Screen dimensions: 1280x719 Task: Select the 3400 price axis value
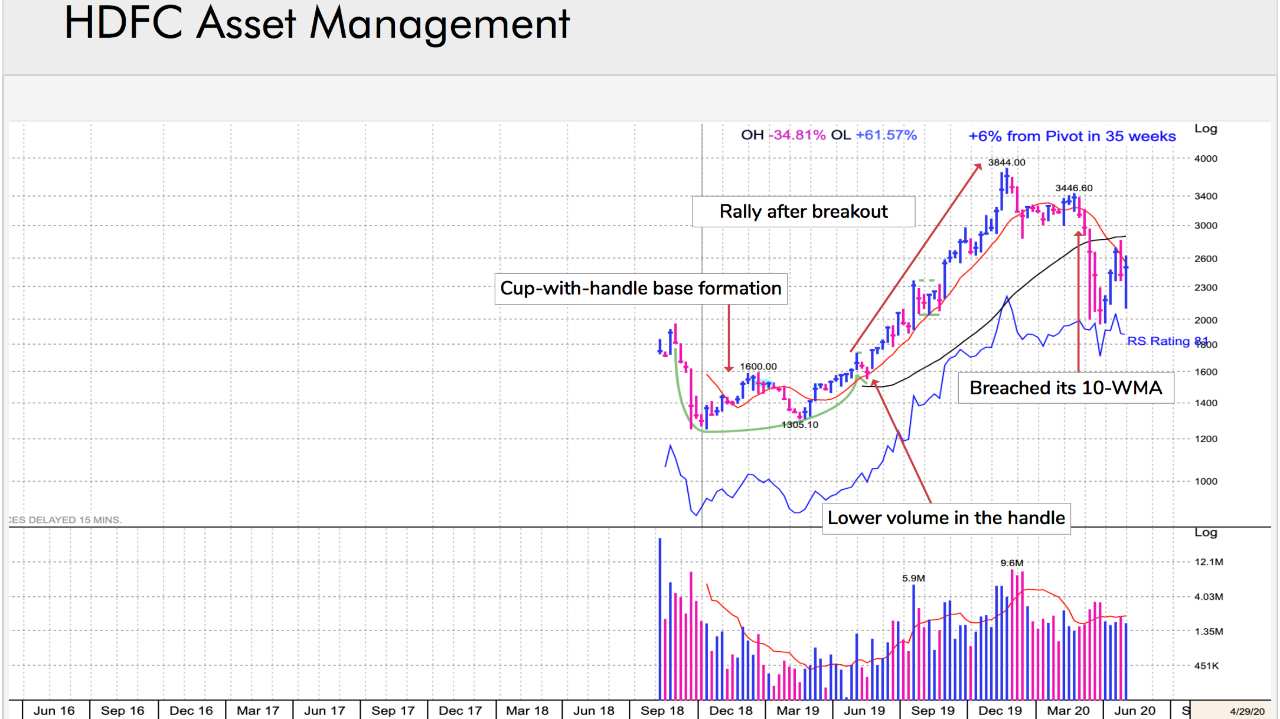point(1205,196)
